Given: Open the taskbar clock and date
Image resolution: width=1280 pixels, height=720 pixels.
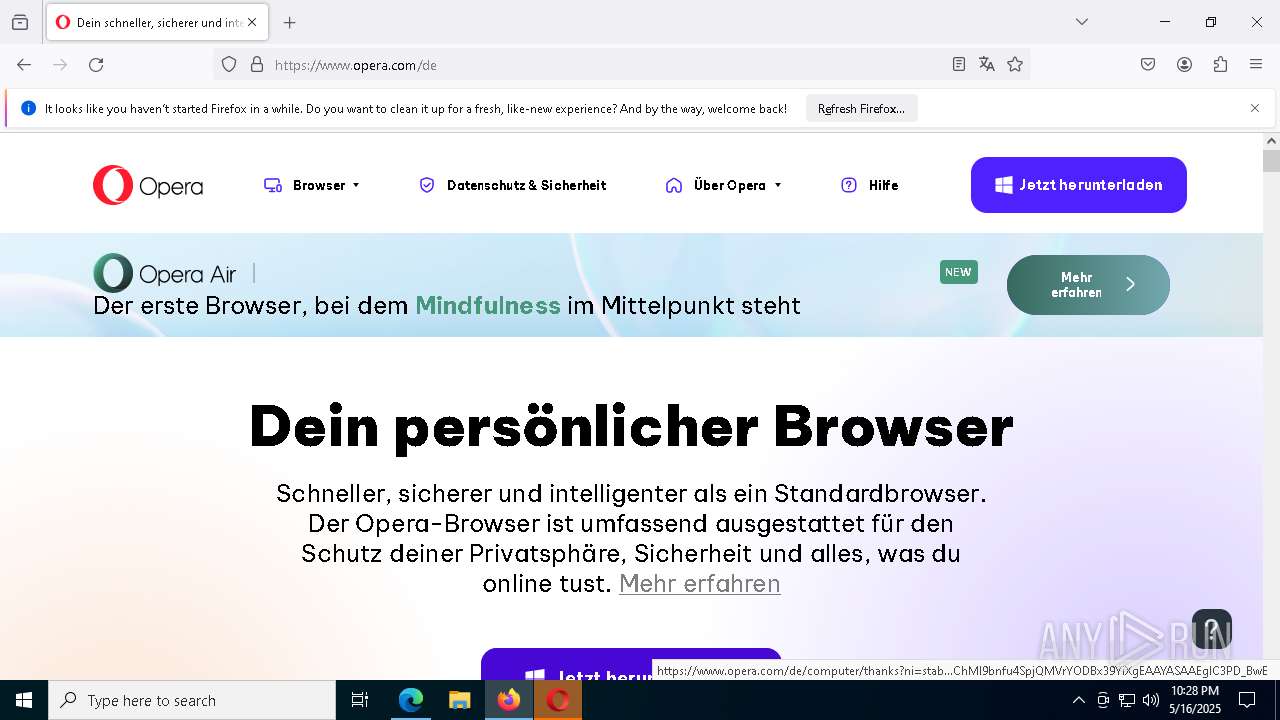Looking at the screenshot, I should (x=1195, y=700).
